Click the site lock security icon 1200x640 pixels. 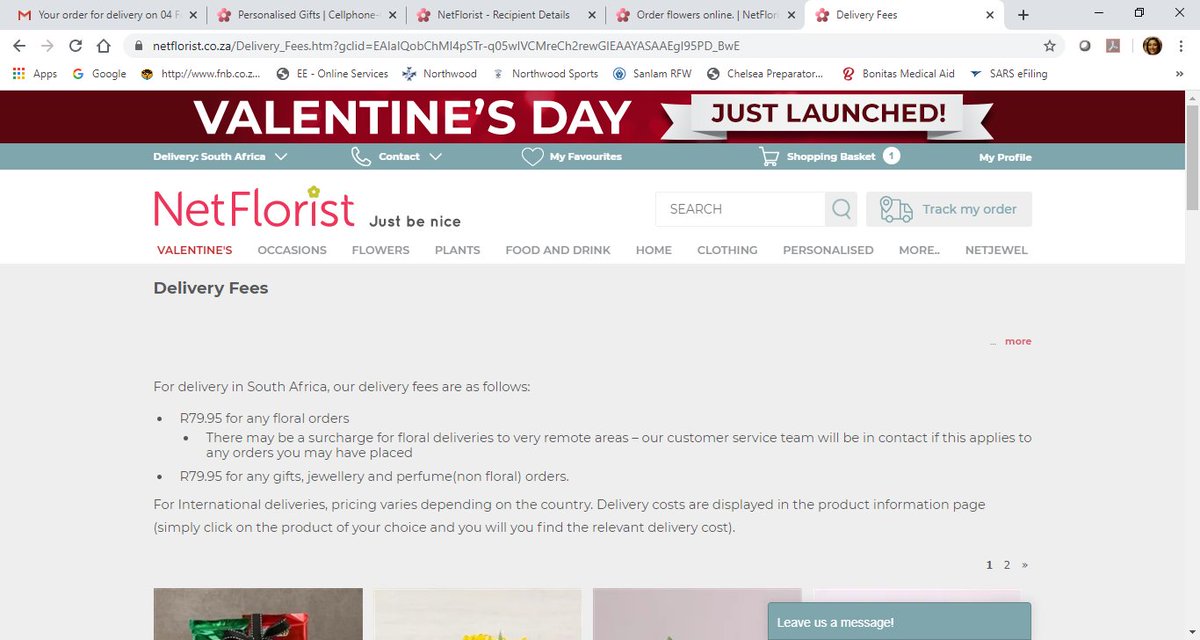pyautogui.click(x=139, y=46)
